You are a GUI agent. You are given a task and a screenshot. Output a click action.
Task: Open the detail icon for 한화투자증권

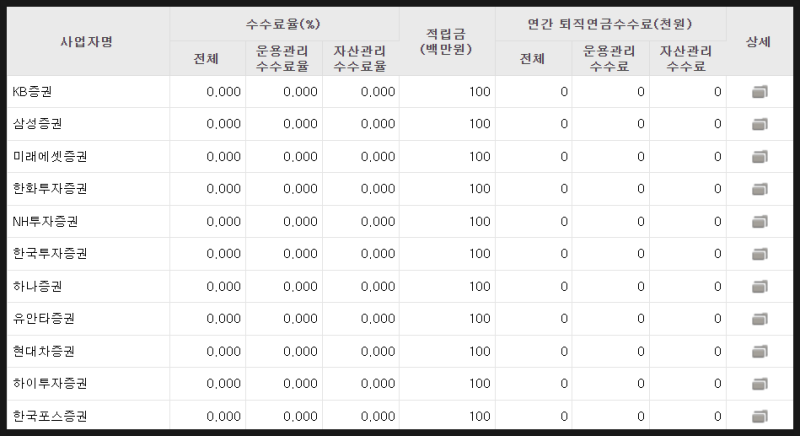point(760,189)
